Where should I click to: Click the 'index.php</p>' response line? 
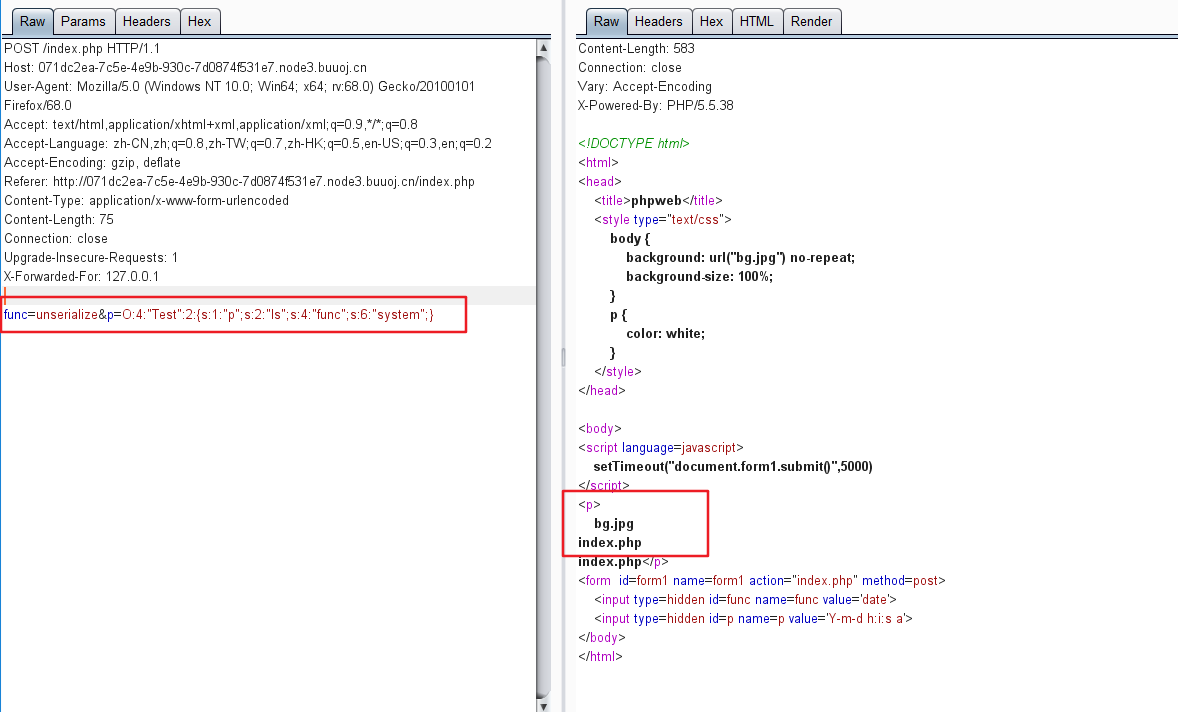pyautogui.click(x=623, y=562)
